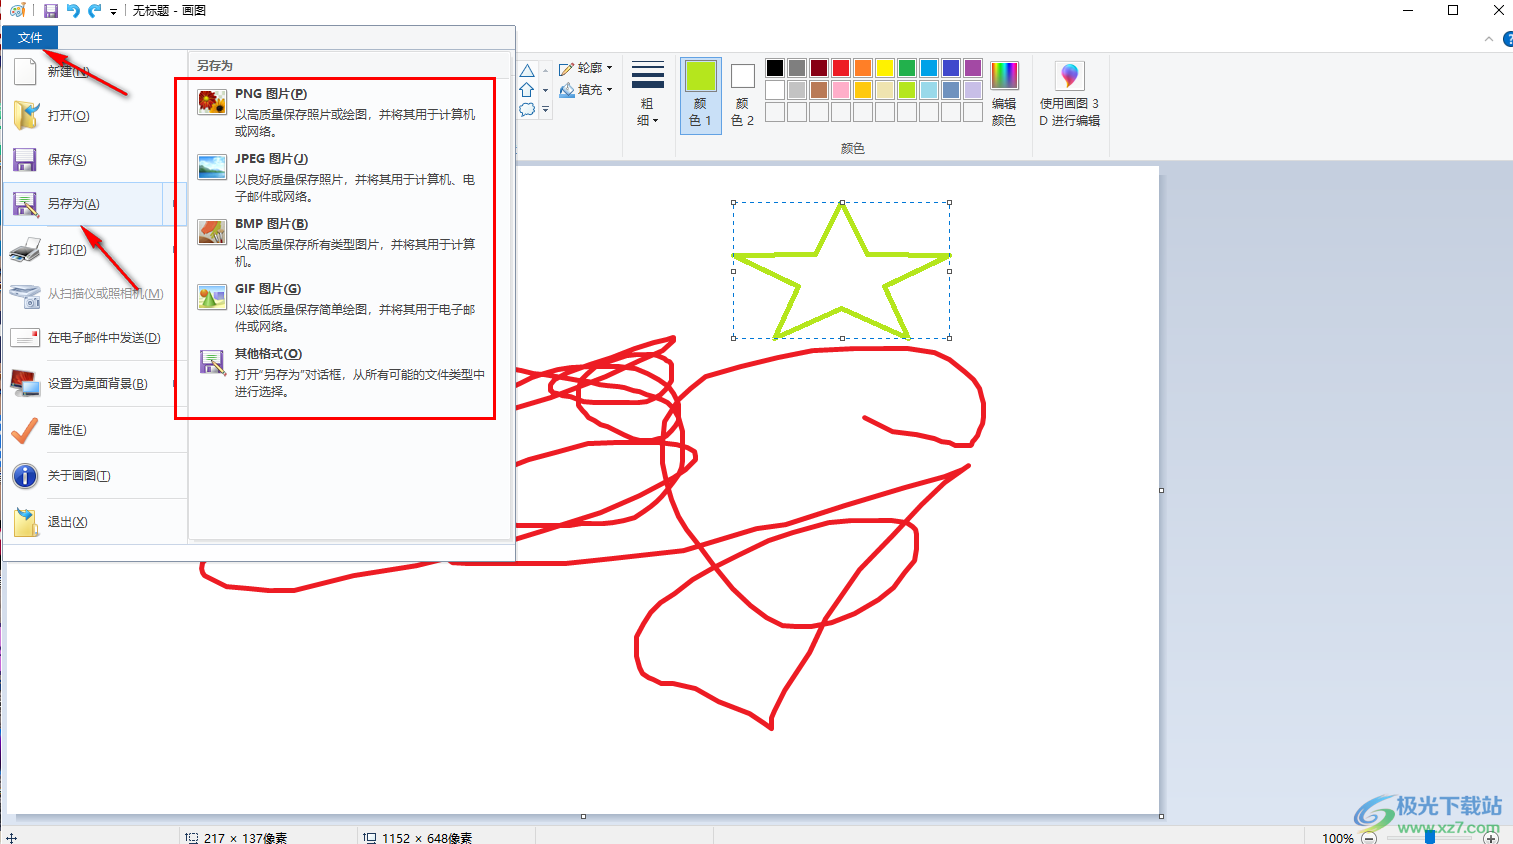This screenshot has width=1513, height=844.
Task: Choose Exit (退出) in the file menu
Action: (x=67, y=522)
